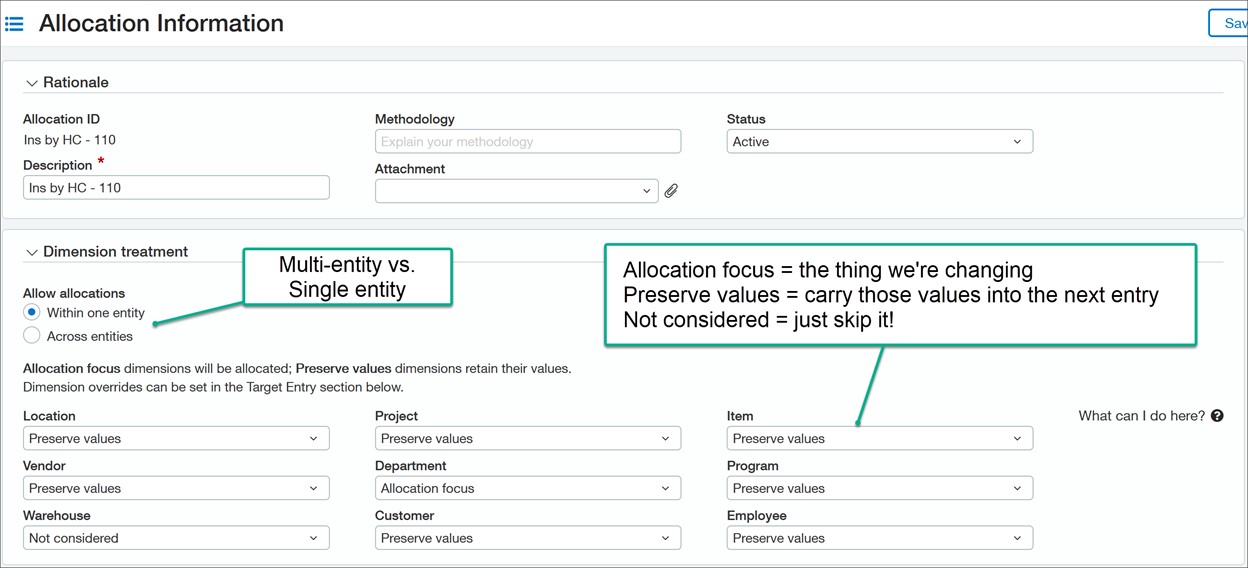
Task: Click the help question mark icon
Action: click(x=1217, y=416)
